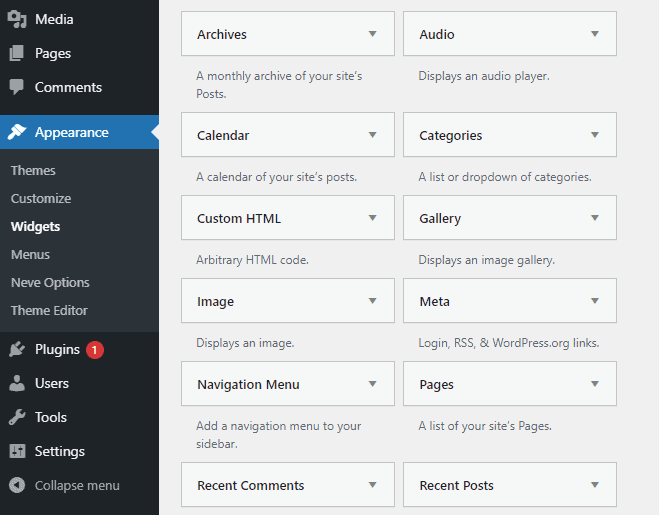Open the Menus submenu link
Viewport: 659px width, 515px height.
click(30, 254)
